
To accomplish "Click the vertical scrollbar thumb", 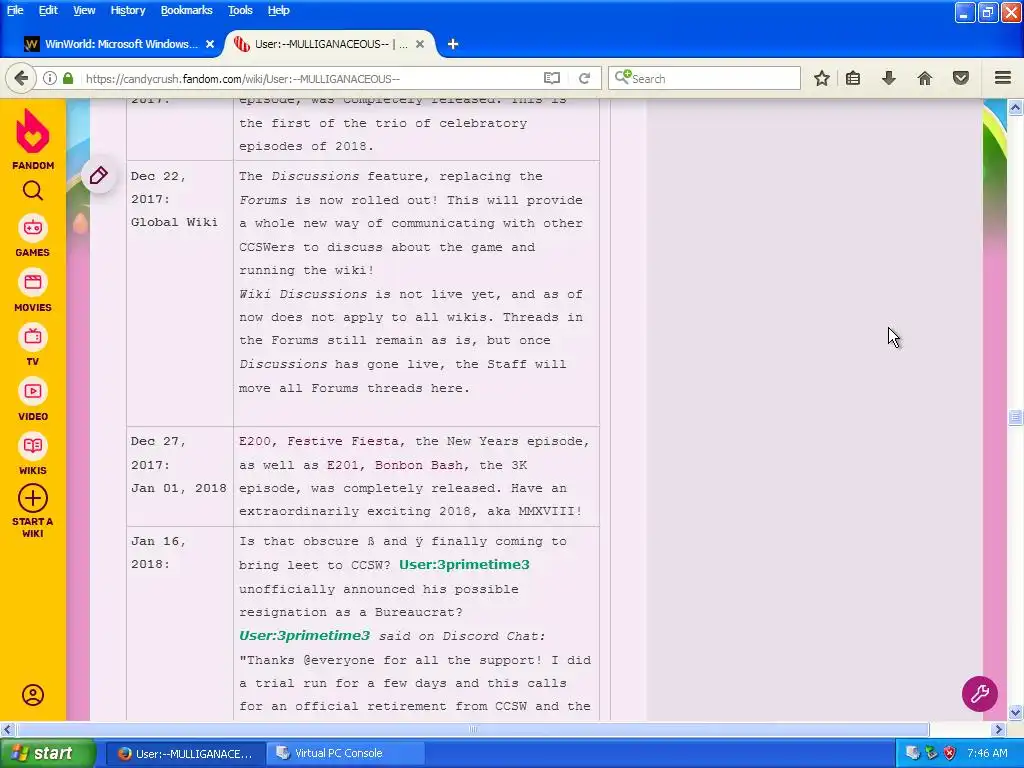I will click(1015, 417).
